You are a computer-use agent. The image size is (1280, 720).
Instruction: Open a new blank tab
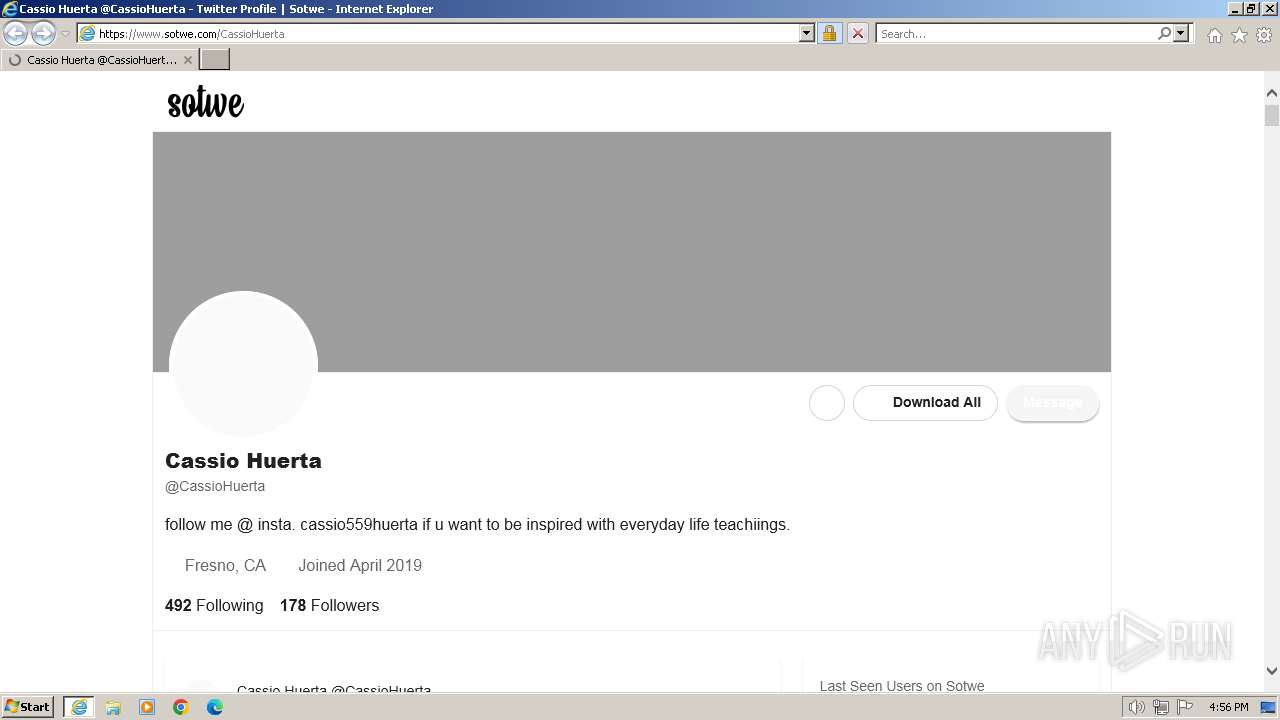coord(215,60)
